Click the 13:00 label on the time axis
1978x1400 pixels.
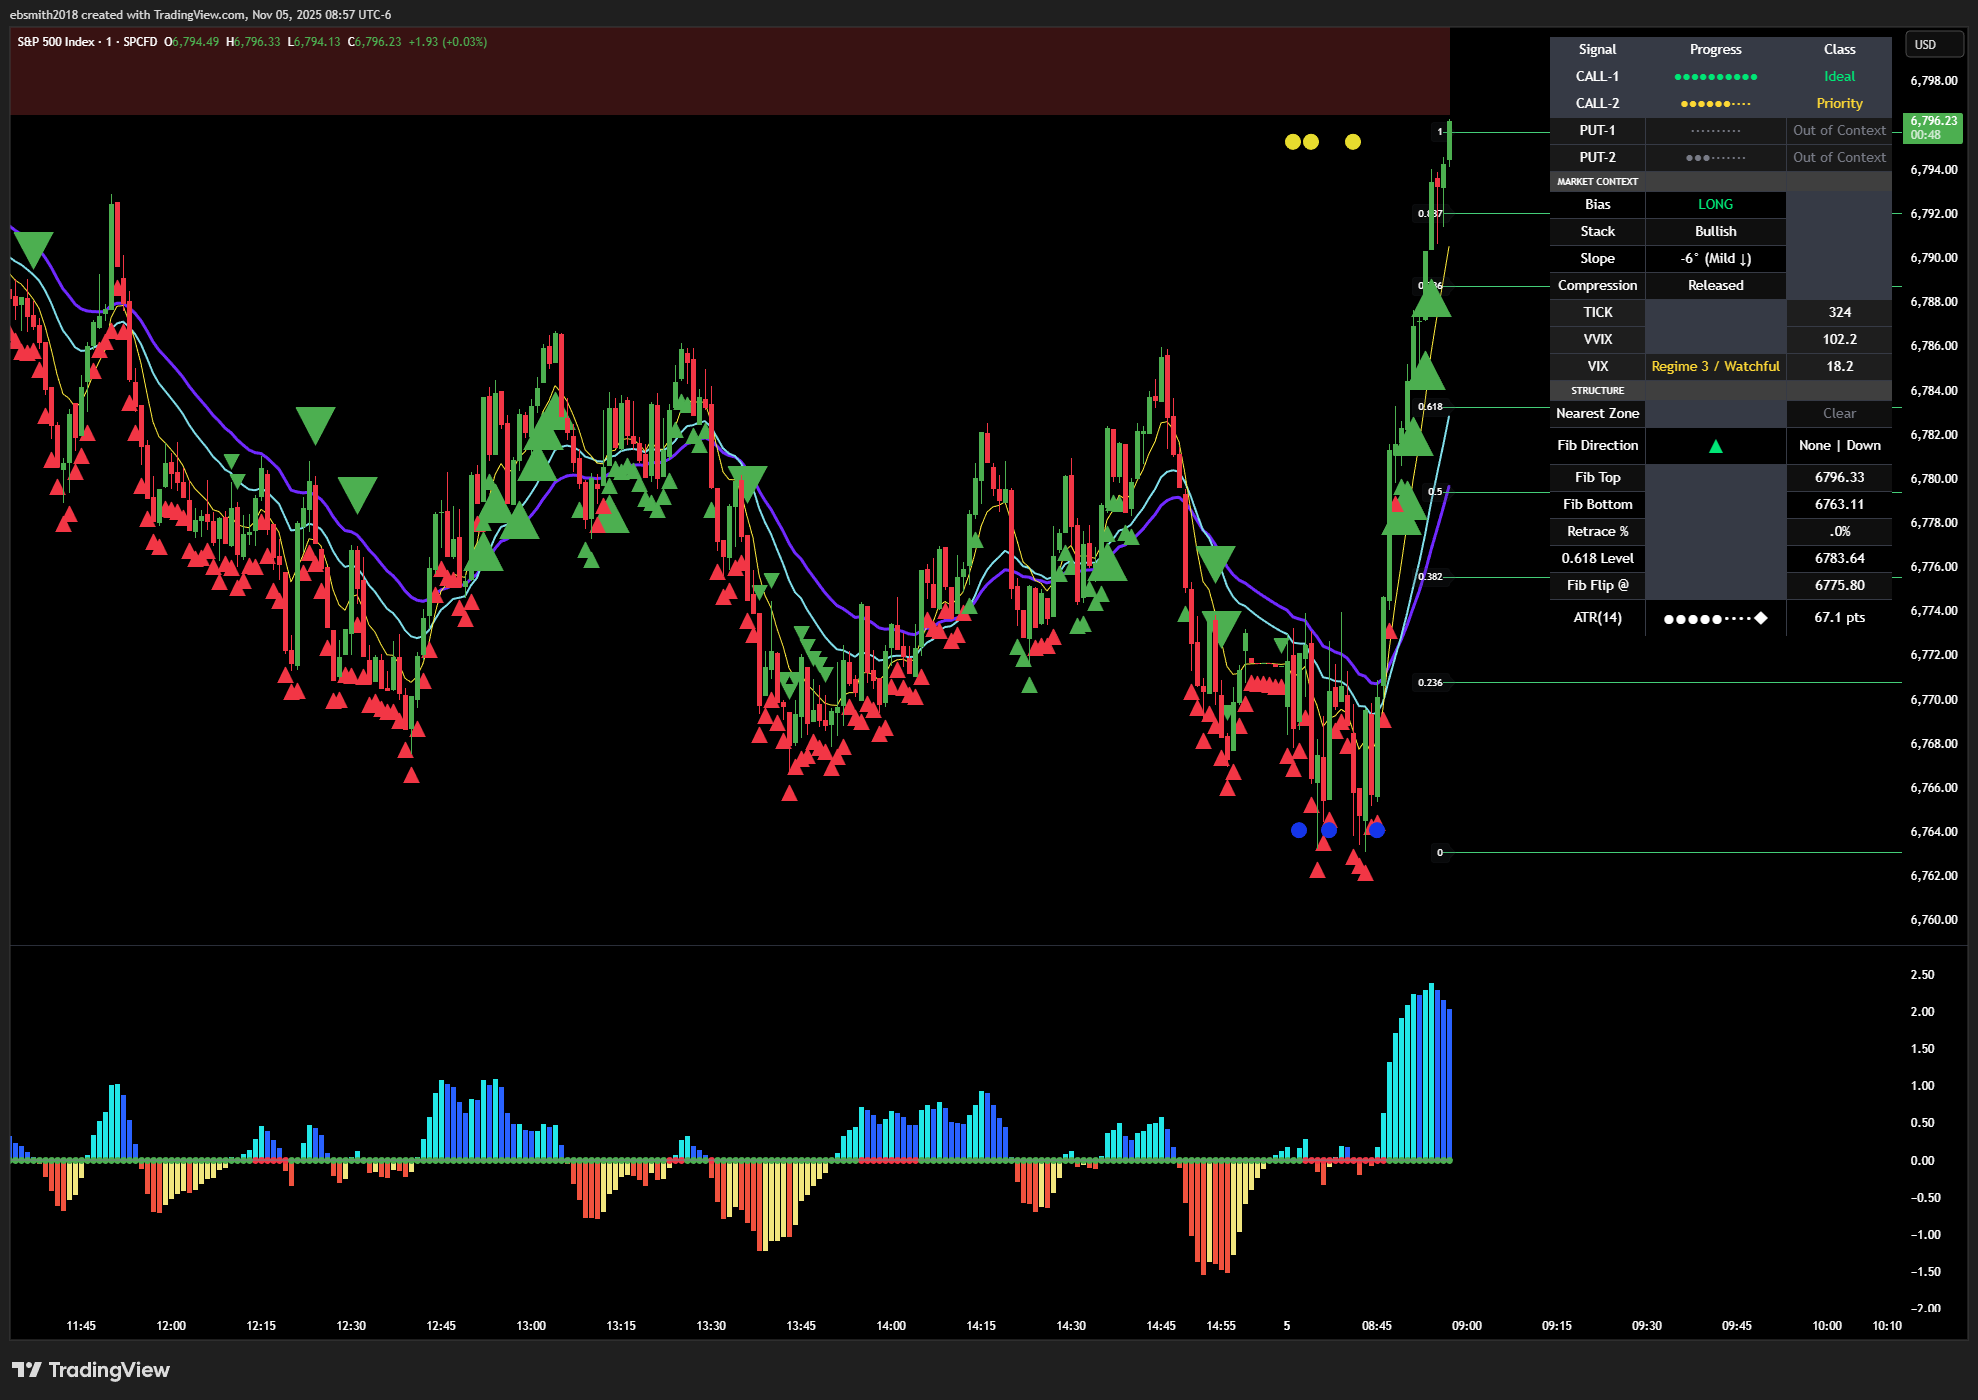(531, 1326)
